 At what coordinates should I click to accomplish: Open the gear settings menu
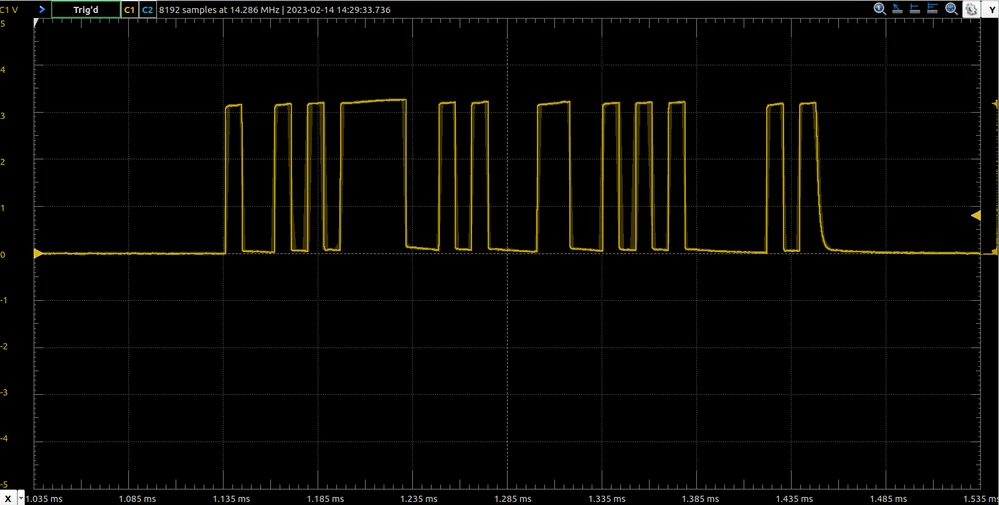point(971,10)
